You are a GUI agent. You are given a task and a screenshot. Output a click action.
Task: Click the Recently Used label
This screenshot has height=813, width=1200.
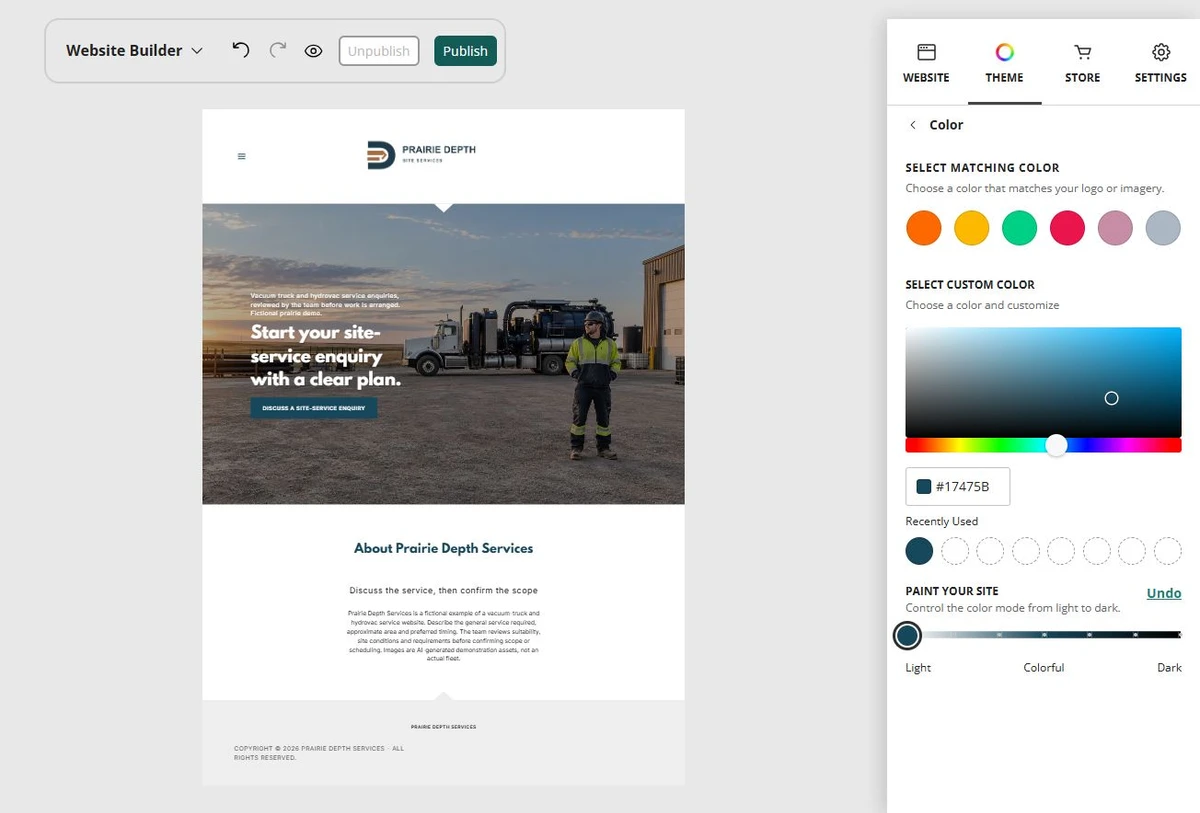[941, 521]
